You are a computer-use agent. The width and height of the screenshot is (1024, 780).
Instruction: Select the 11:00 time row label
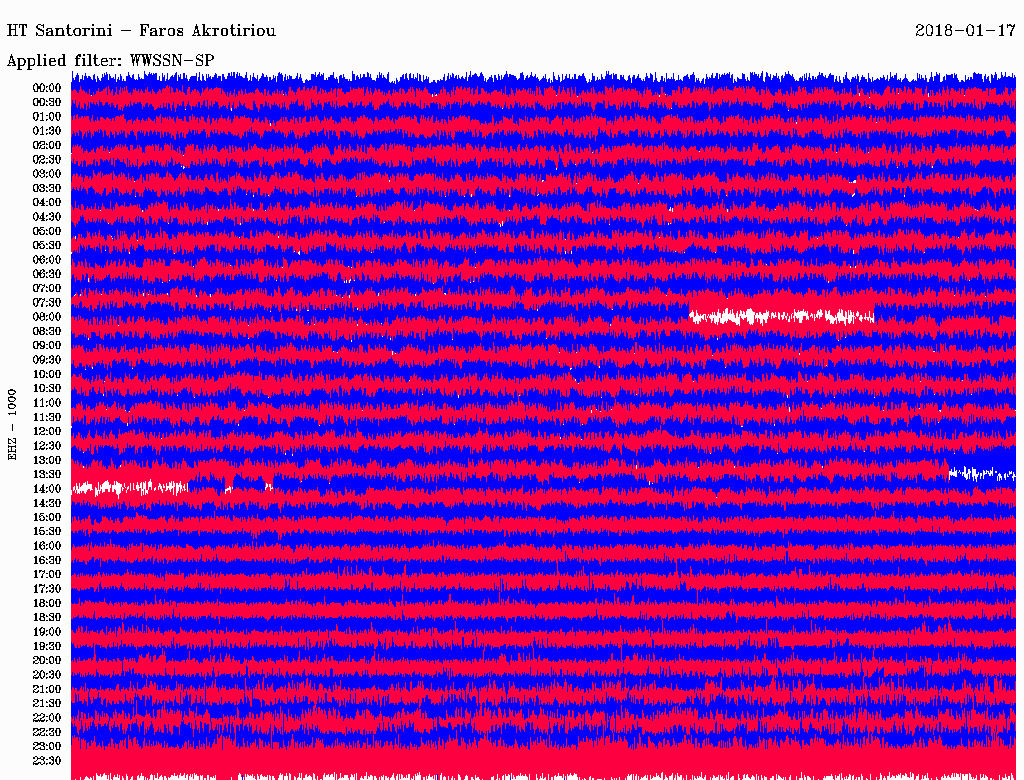[x=47, y=403]
